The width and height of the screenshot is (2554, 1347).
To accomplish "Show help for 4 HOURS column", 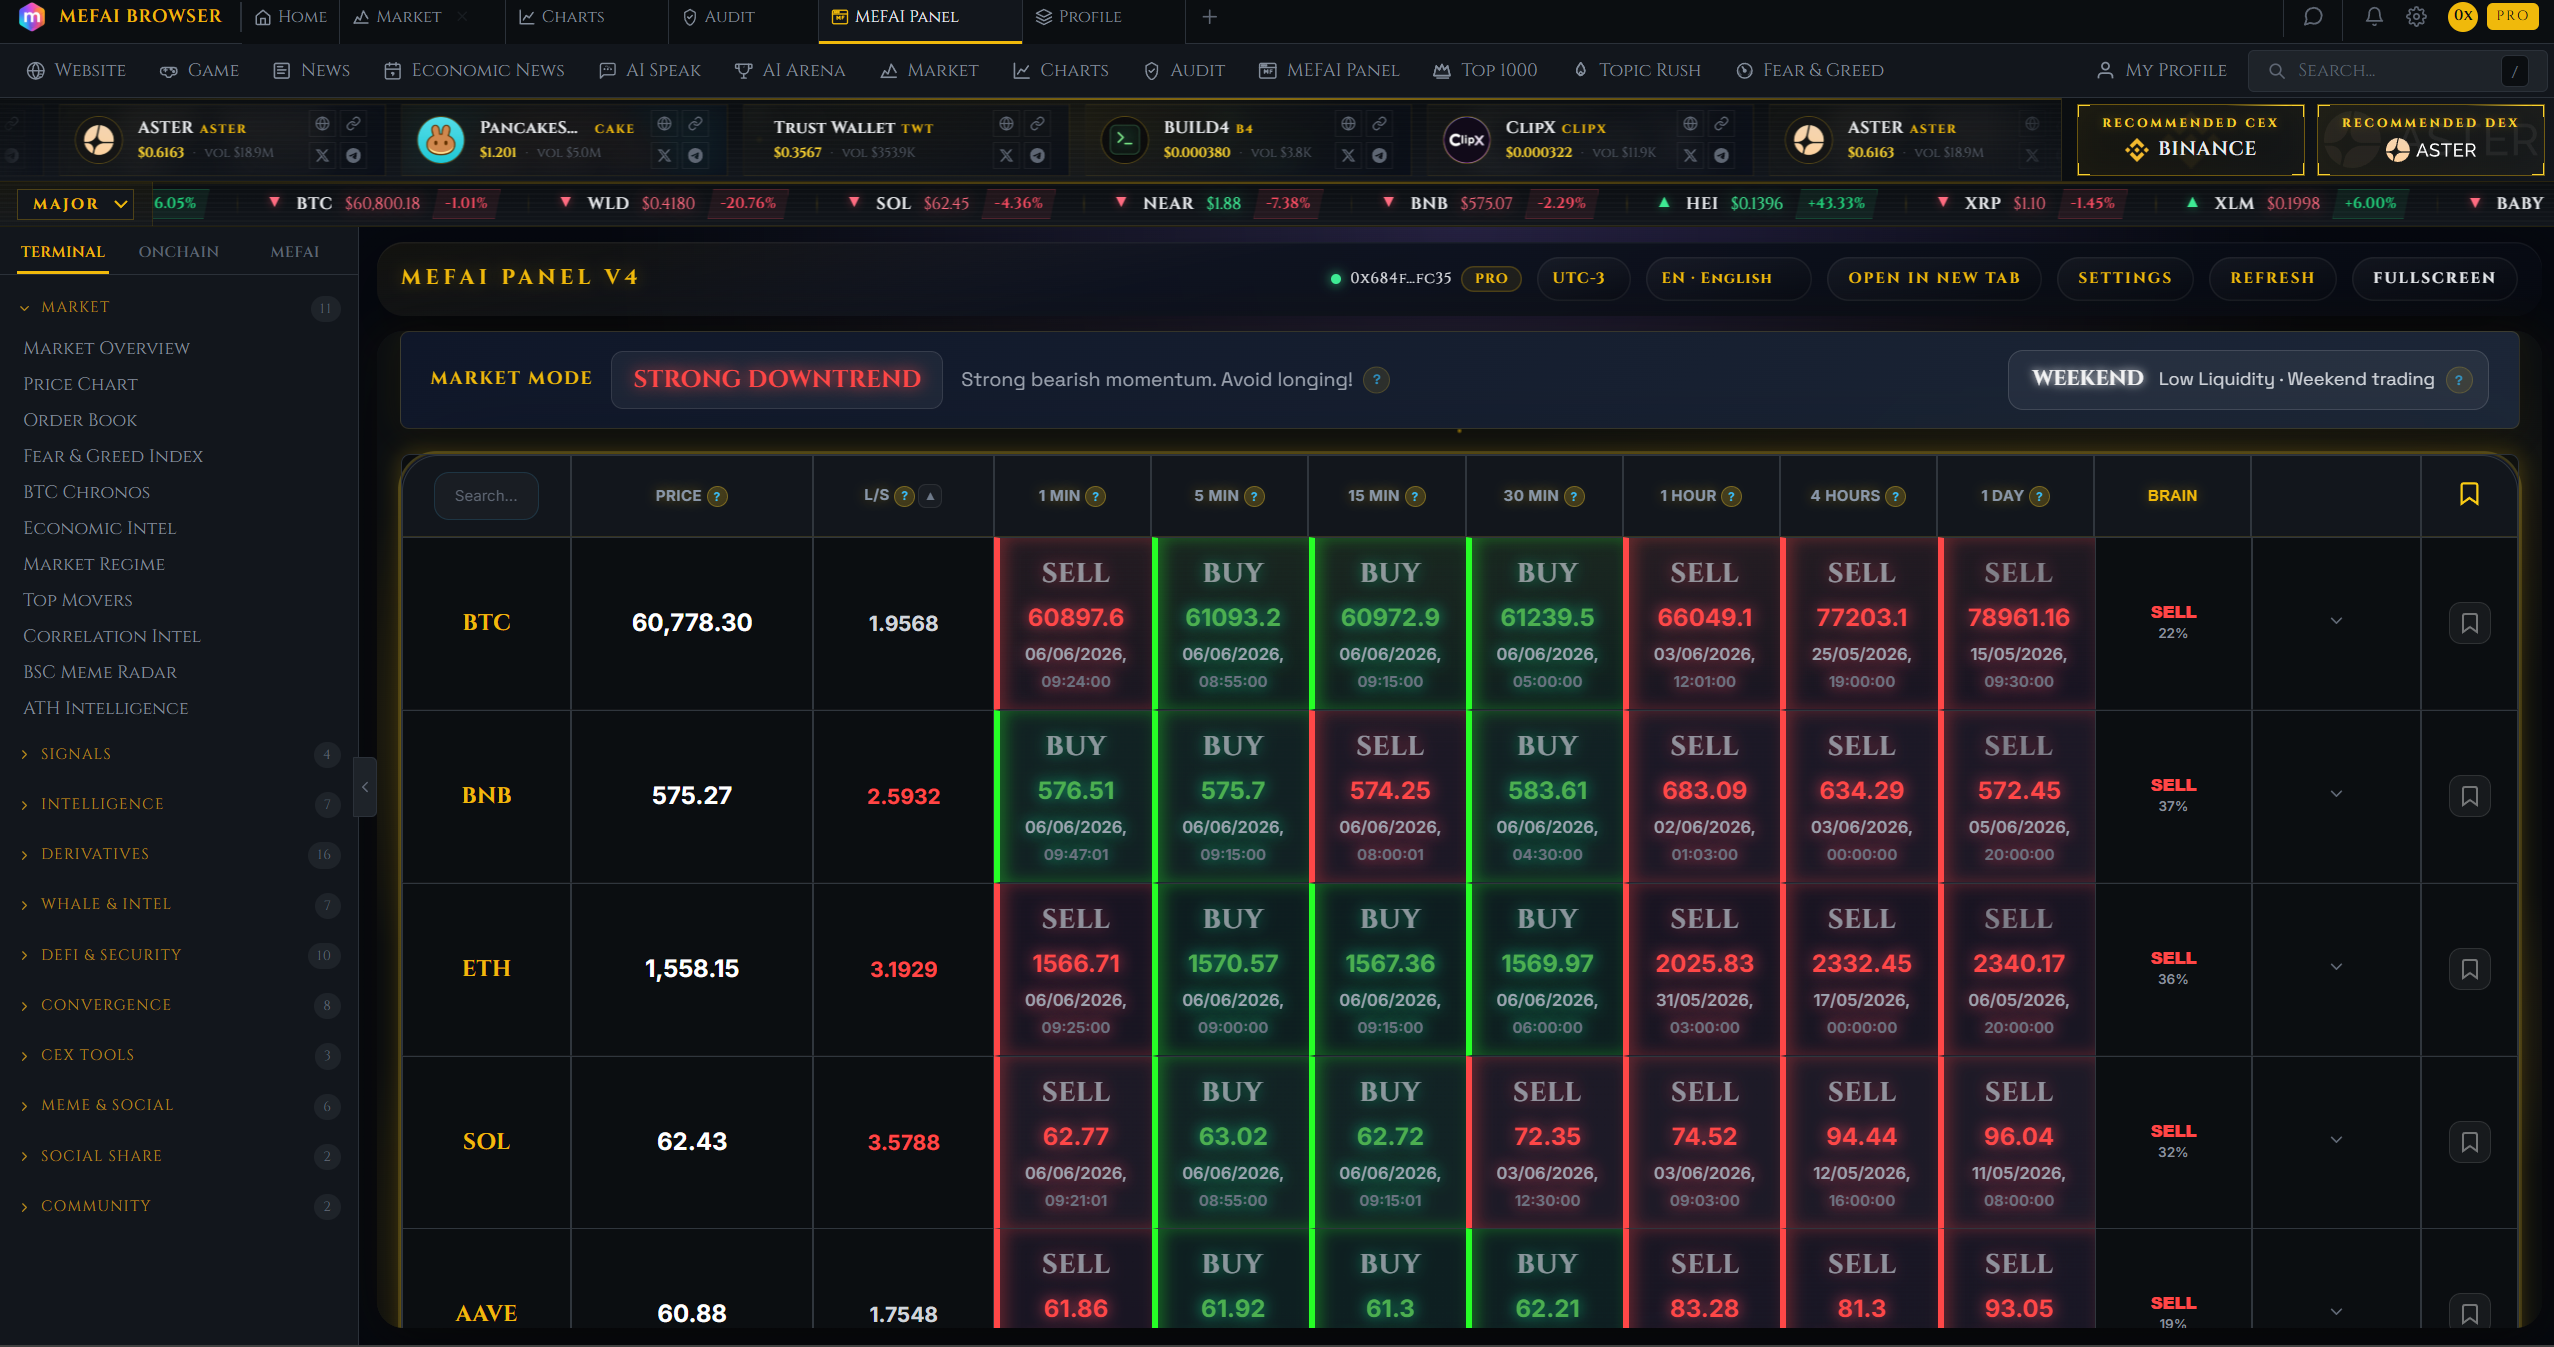I will tap(1895, 496).
